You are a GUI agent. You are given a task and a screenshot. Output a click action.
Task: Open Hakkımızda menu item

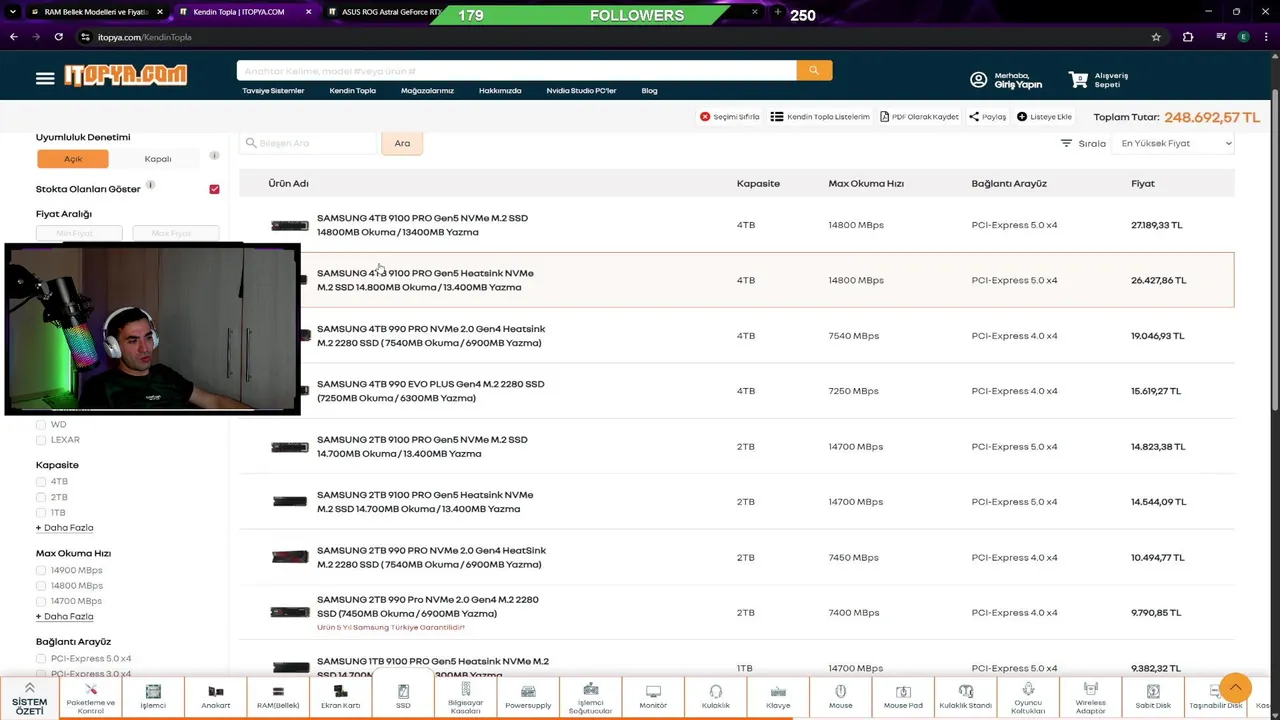pos(500,91)
